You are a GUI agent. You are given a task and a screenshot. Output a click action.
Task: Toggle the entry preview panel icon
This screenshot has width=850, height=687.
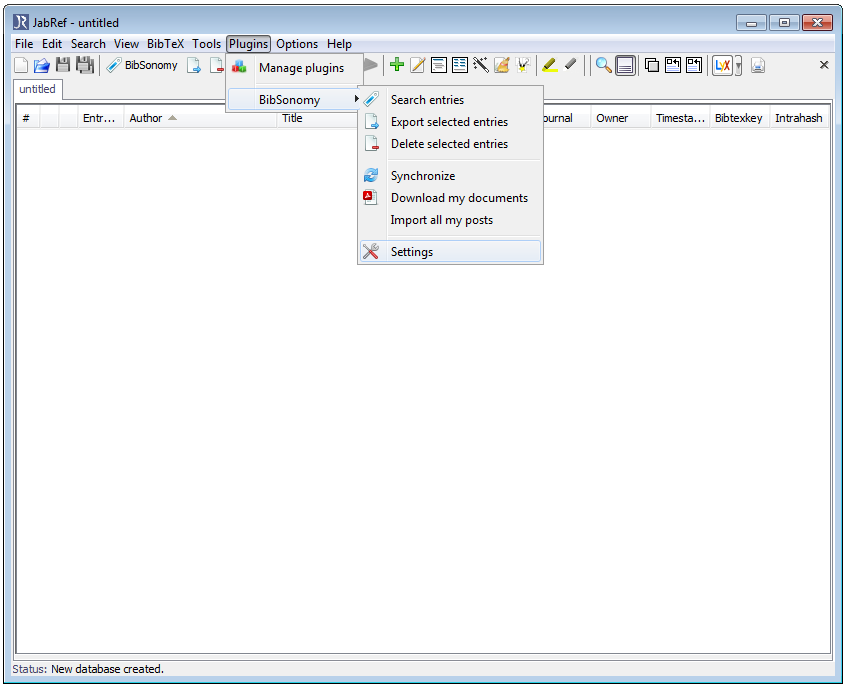click(x=626, y=66)
